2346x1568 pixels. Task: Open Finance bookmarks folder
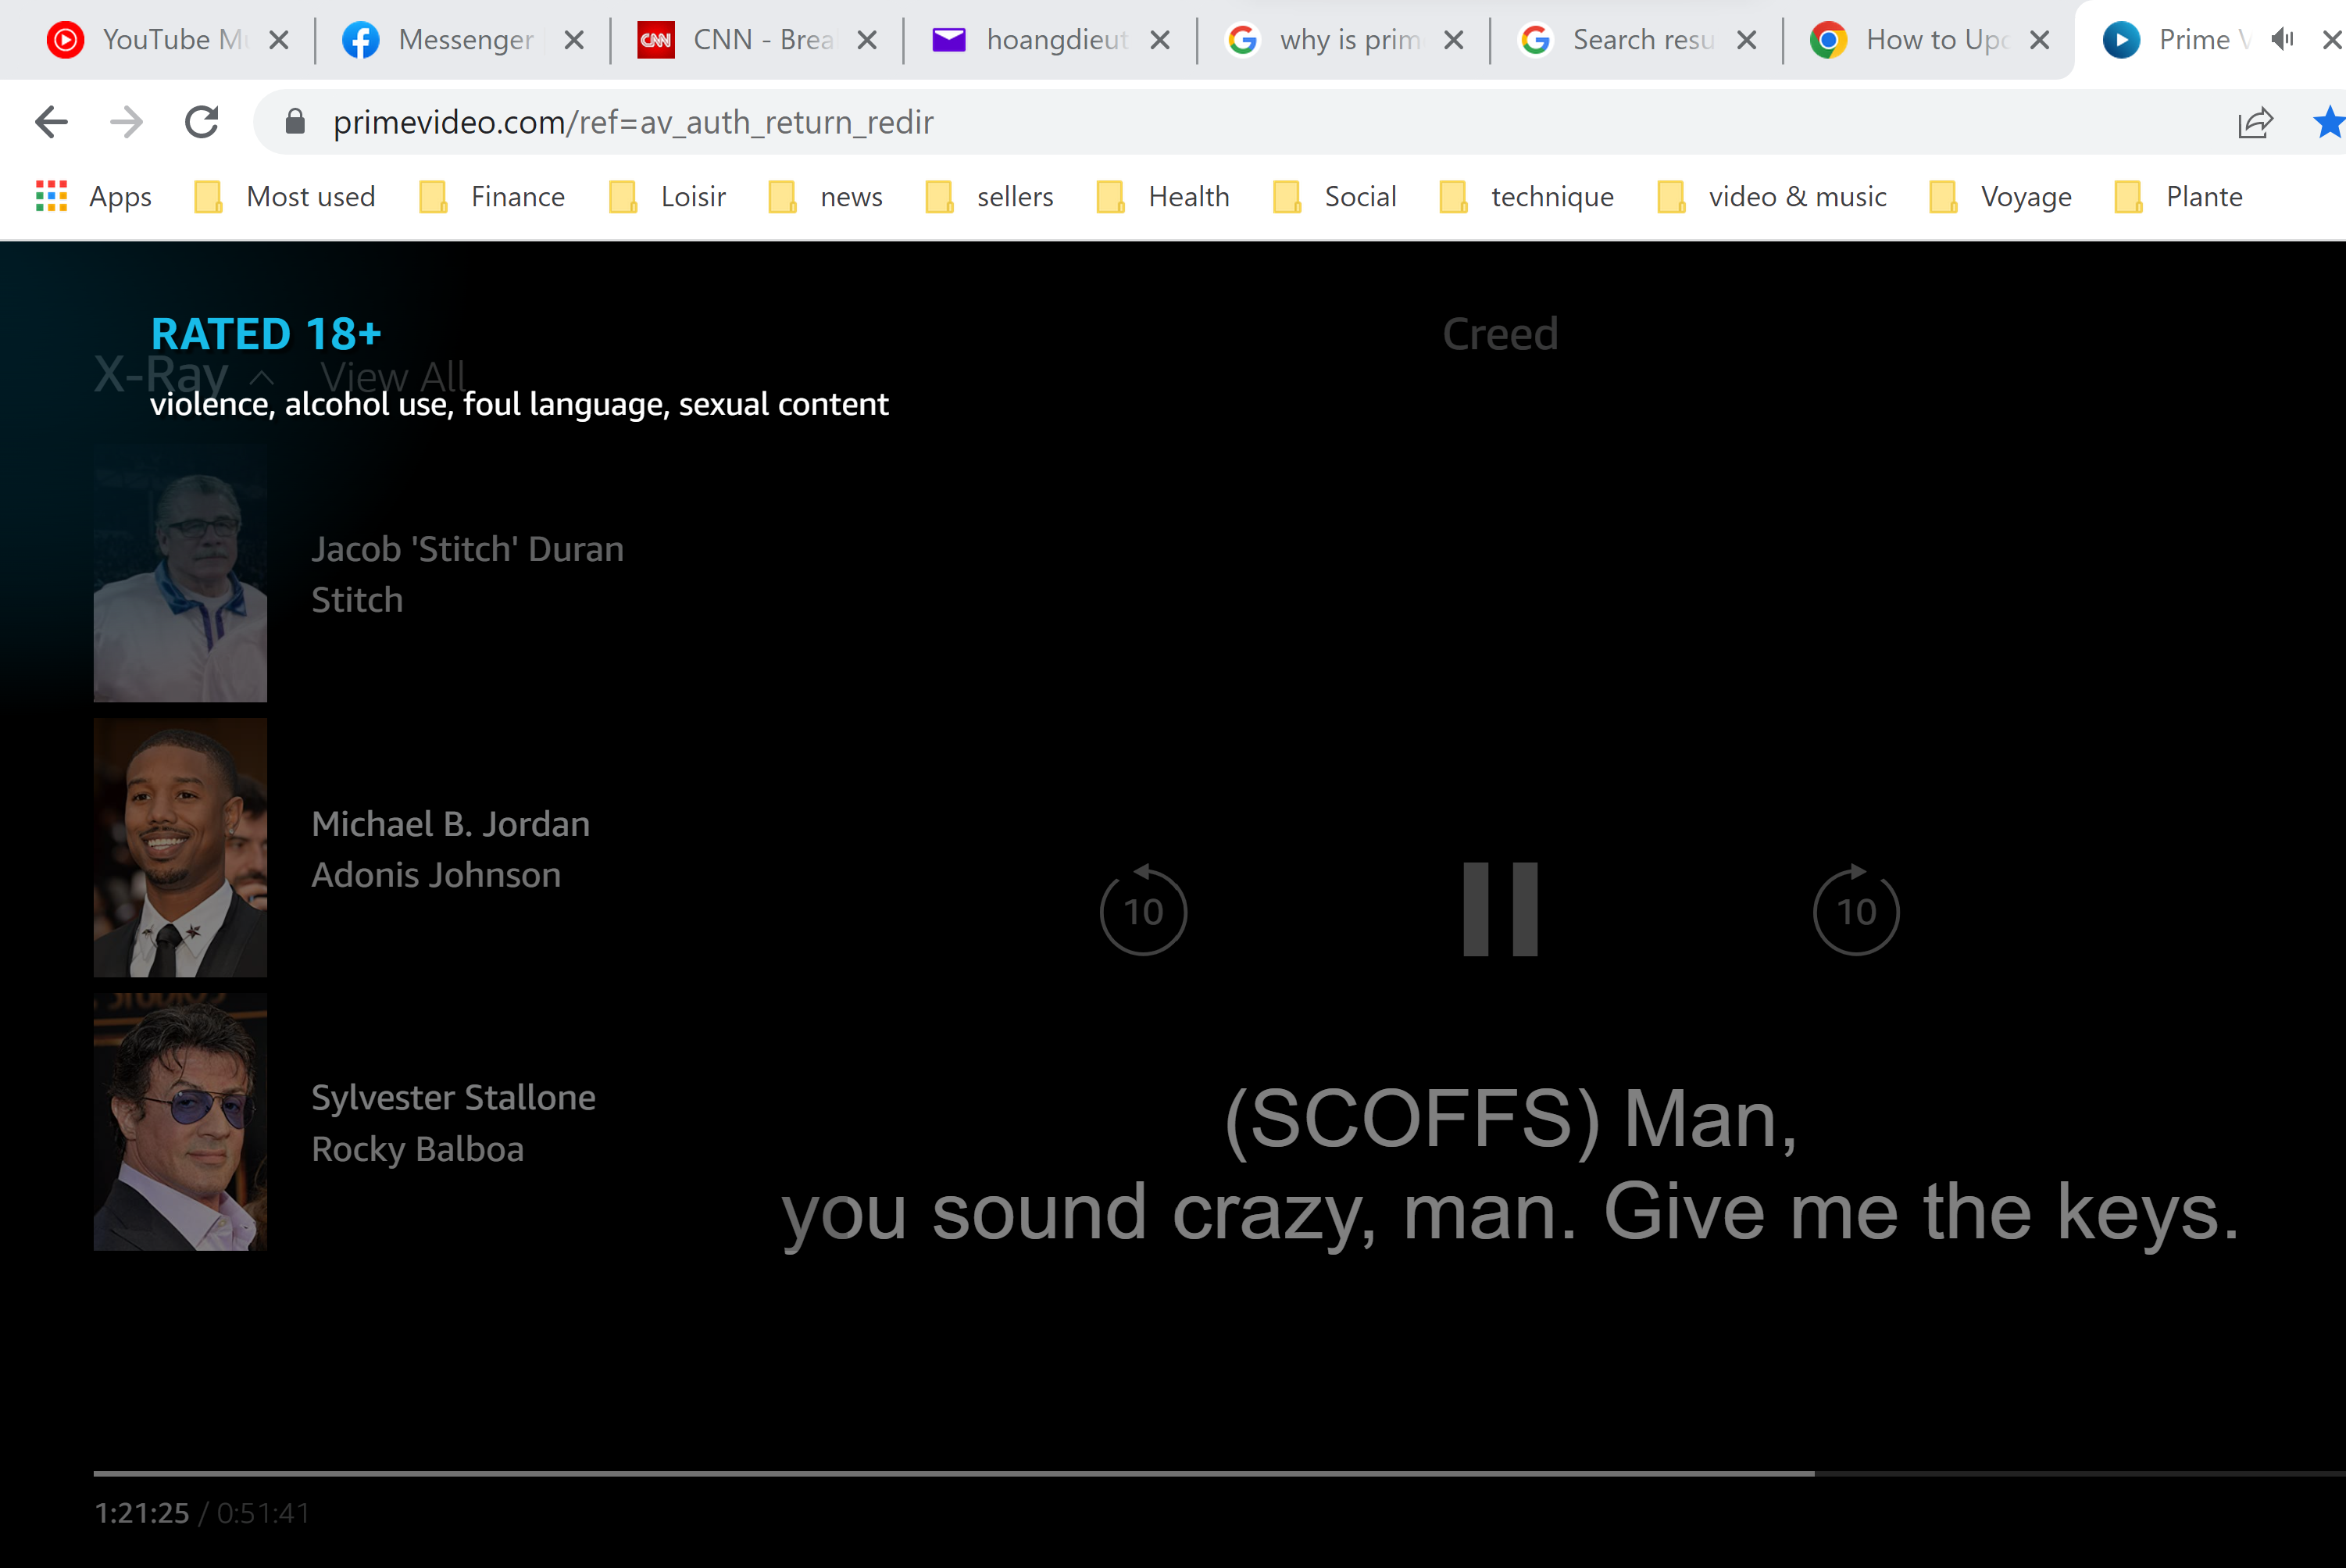click(492, 196)
